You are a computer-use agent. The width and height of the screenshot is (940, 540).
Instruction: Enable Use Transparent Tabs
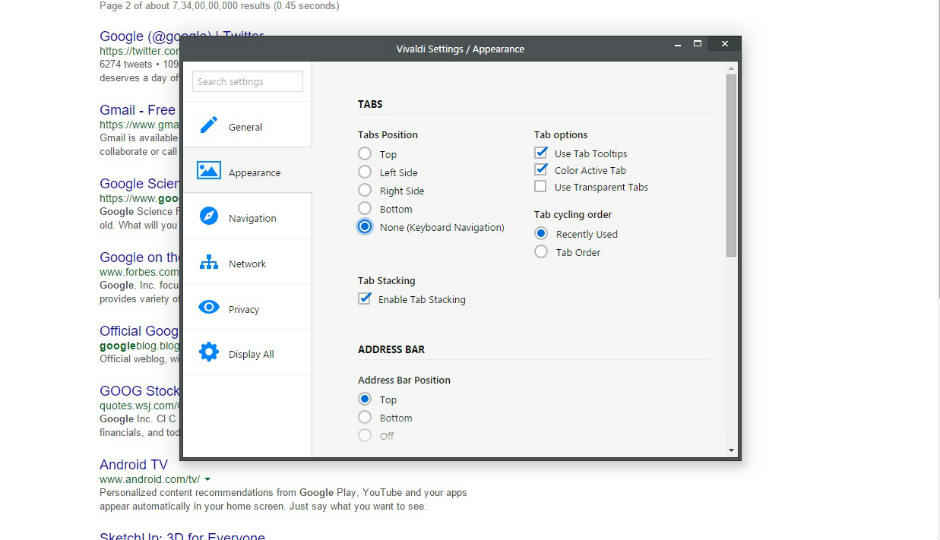pos(541,186)
